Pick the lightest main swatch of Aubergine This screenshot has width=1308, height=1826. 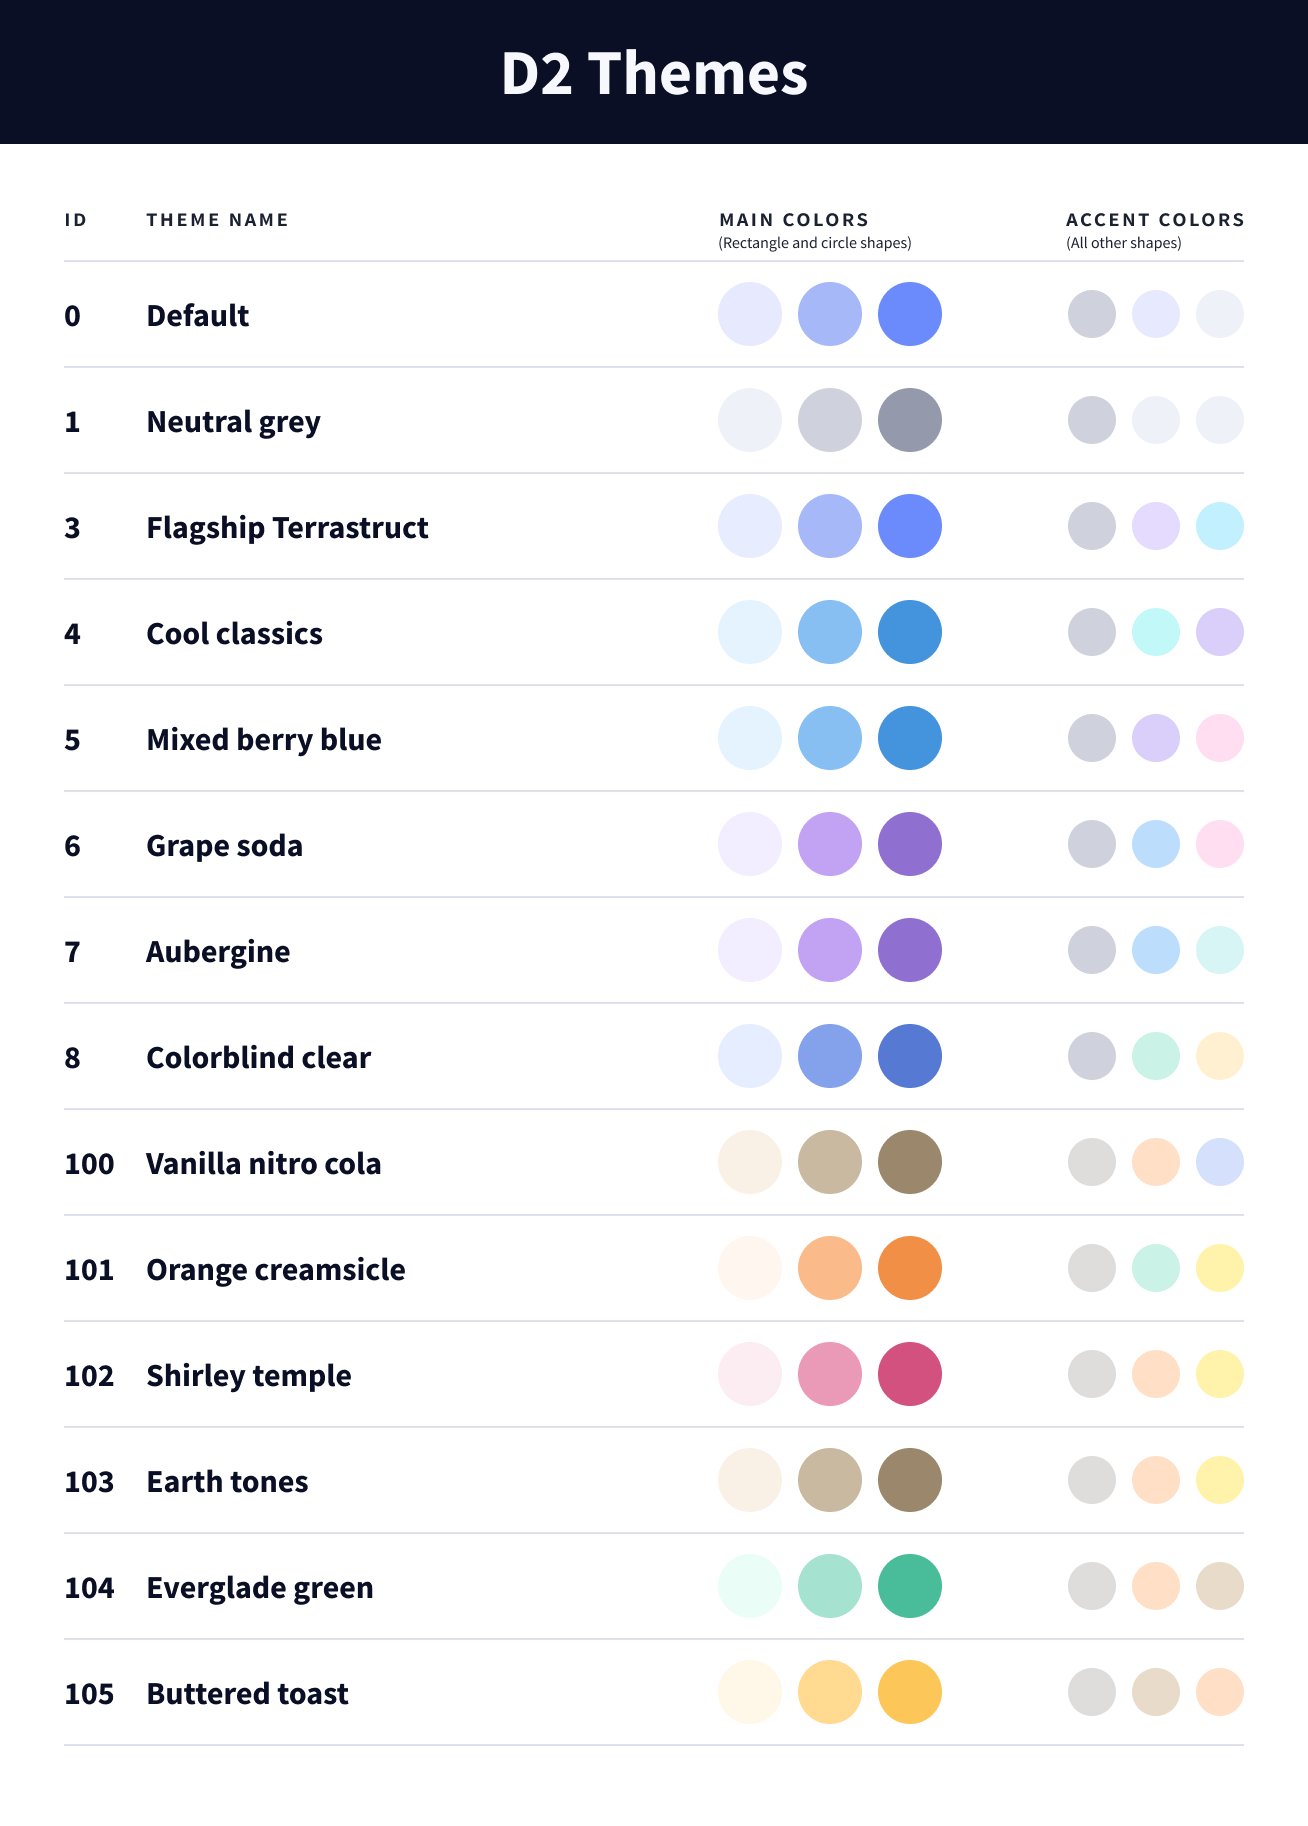point(749,950)
